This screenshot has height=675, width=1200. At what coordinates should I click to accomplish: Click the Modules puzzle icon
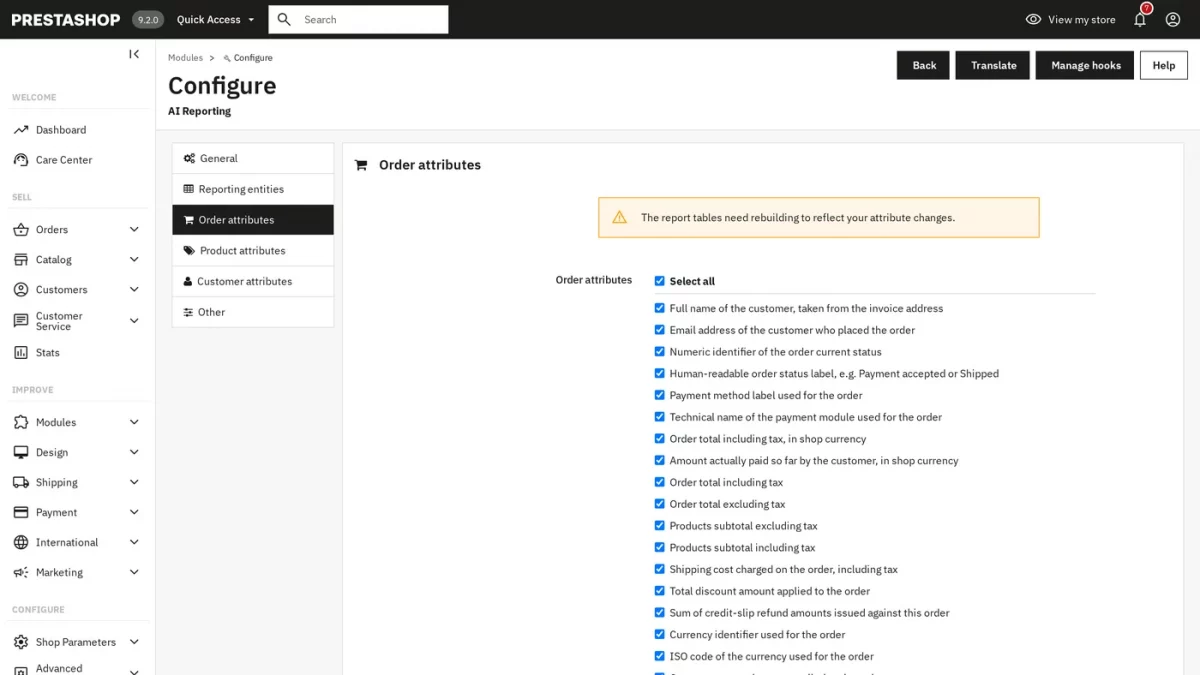(x=21, y=422)
